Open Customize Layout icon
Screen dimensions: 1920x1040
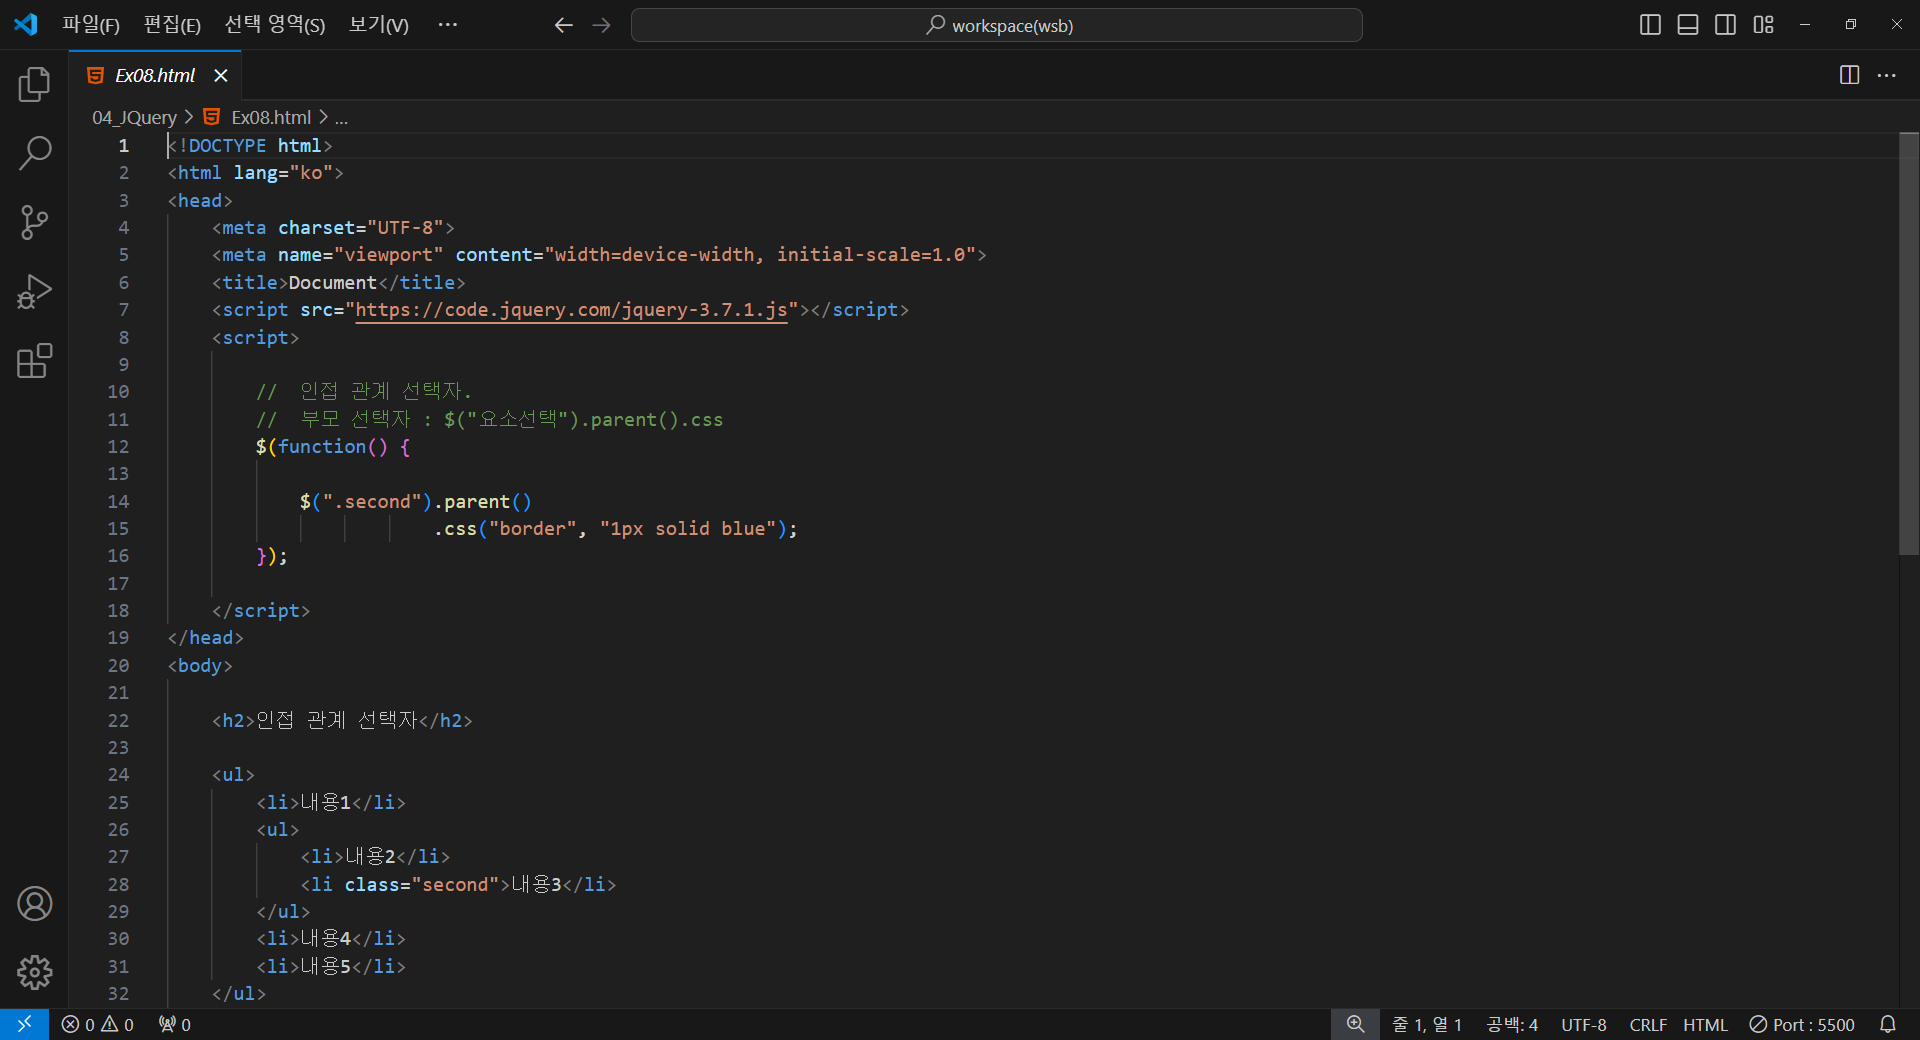[x=1763, y=25]
